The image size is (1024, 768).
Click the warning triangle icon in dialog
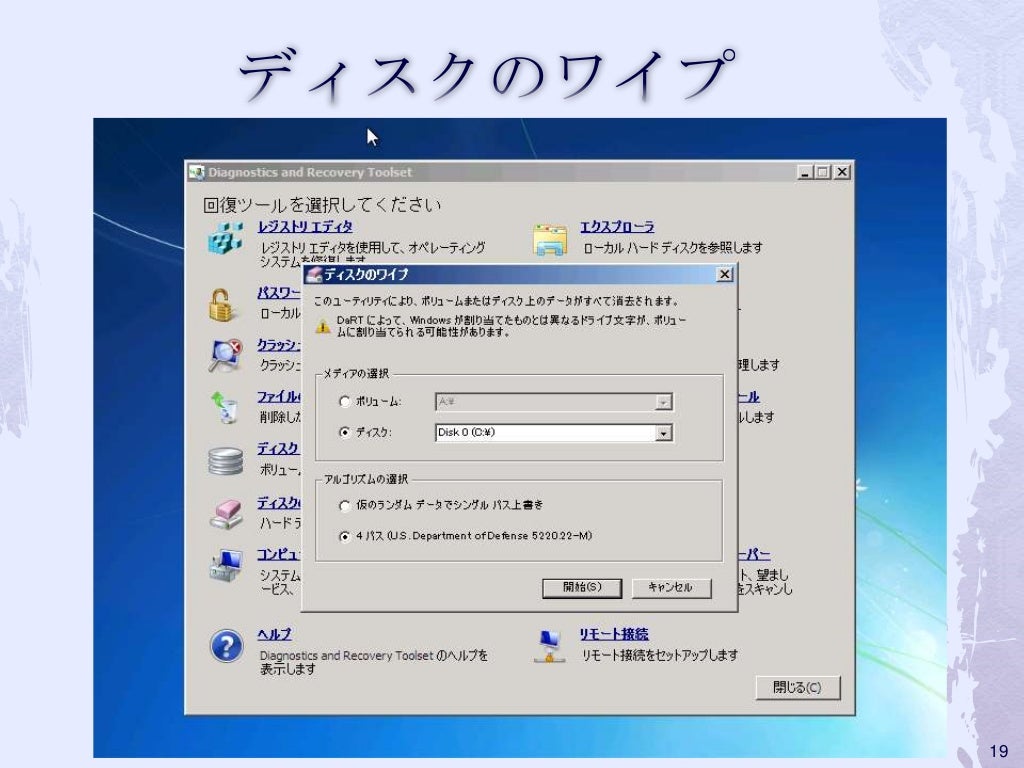[323, 326]
